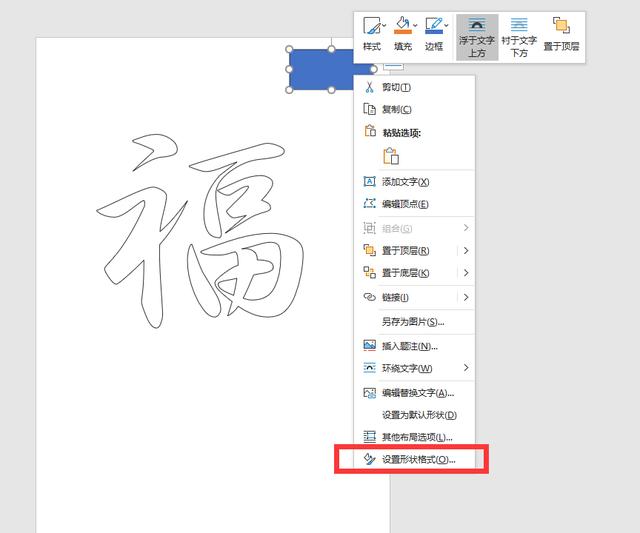The width and height of the screenshot is (640, 533).
Task: Toggle 浮于文字上方 wrap option
Action: pyautogui.click(x=477, y=38)
